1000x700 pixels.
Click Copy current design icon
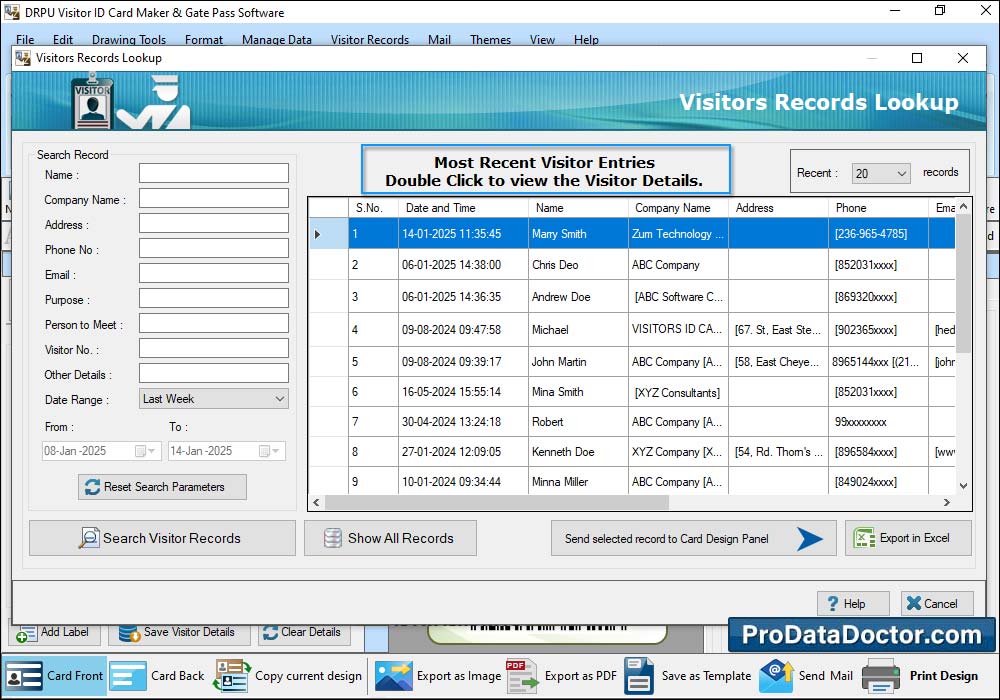232,676
